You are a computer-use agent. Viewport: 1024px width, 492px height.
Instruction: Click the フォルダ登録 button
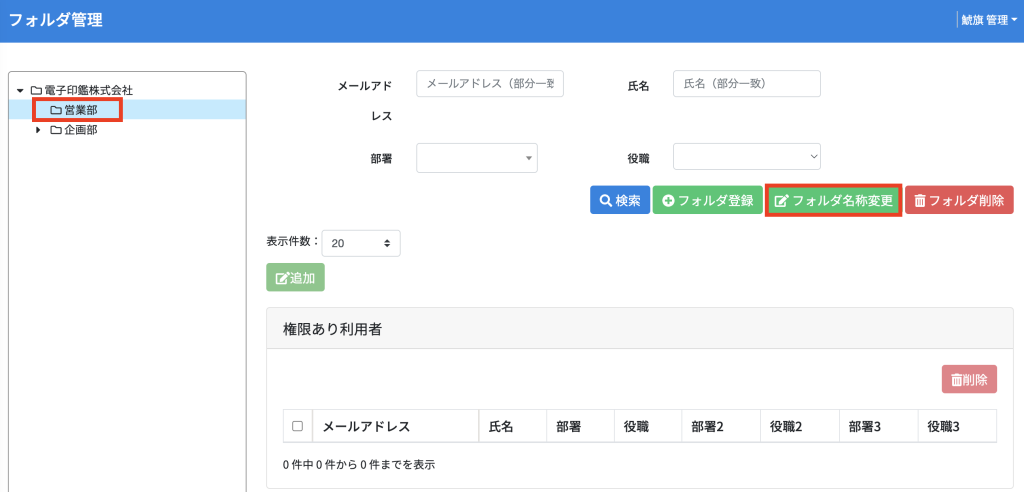tap(707, 201)
